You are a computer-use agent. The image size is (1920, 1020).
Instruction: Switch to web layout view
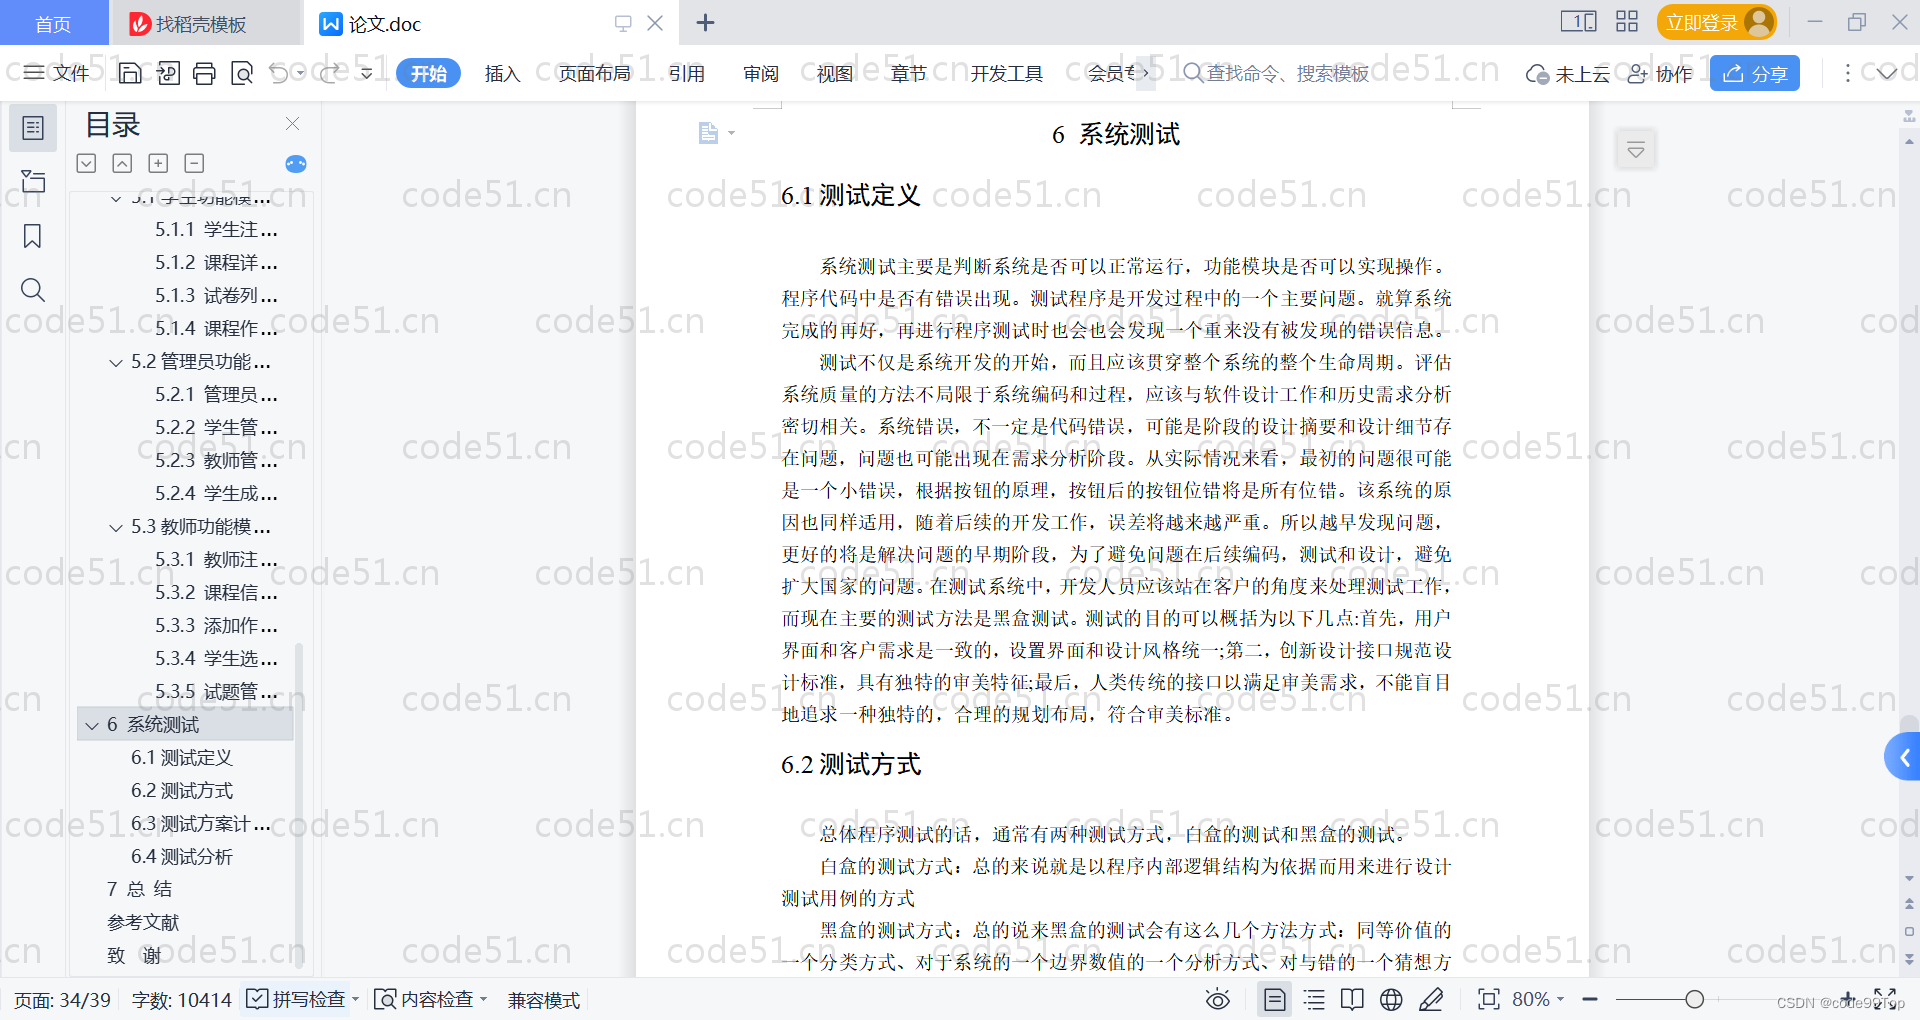click(x=1391, y=999)
